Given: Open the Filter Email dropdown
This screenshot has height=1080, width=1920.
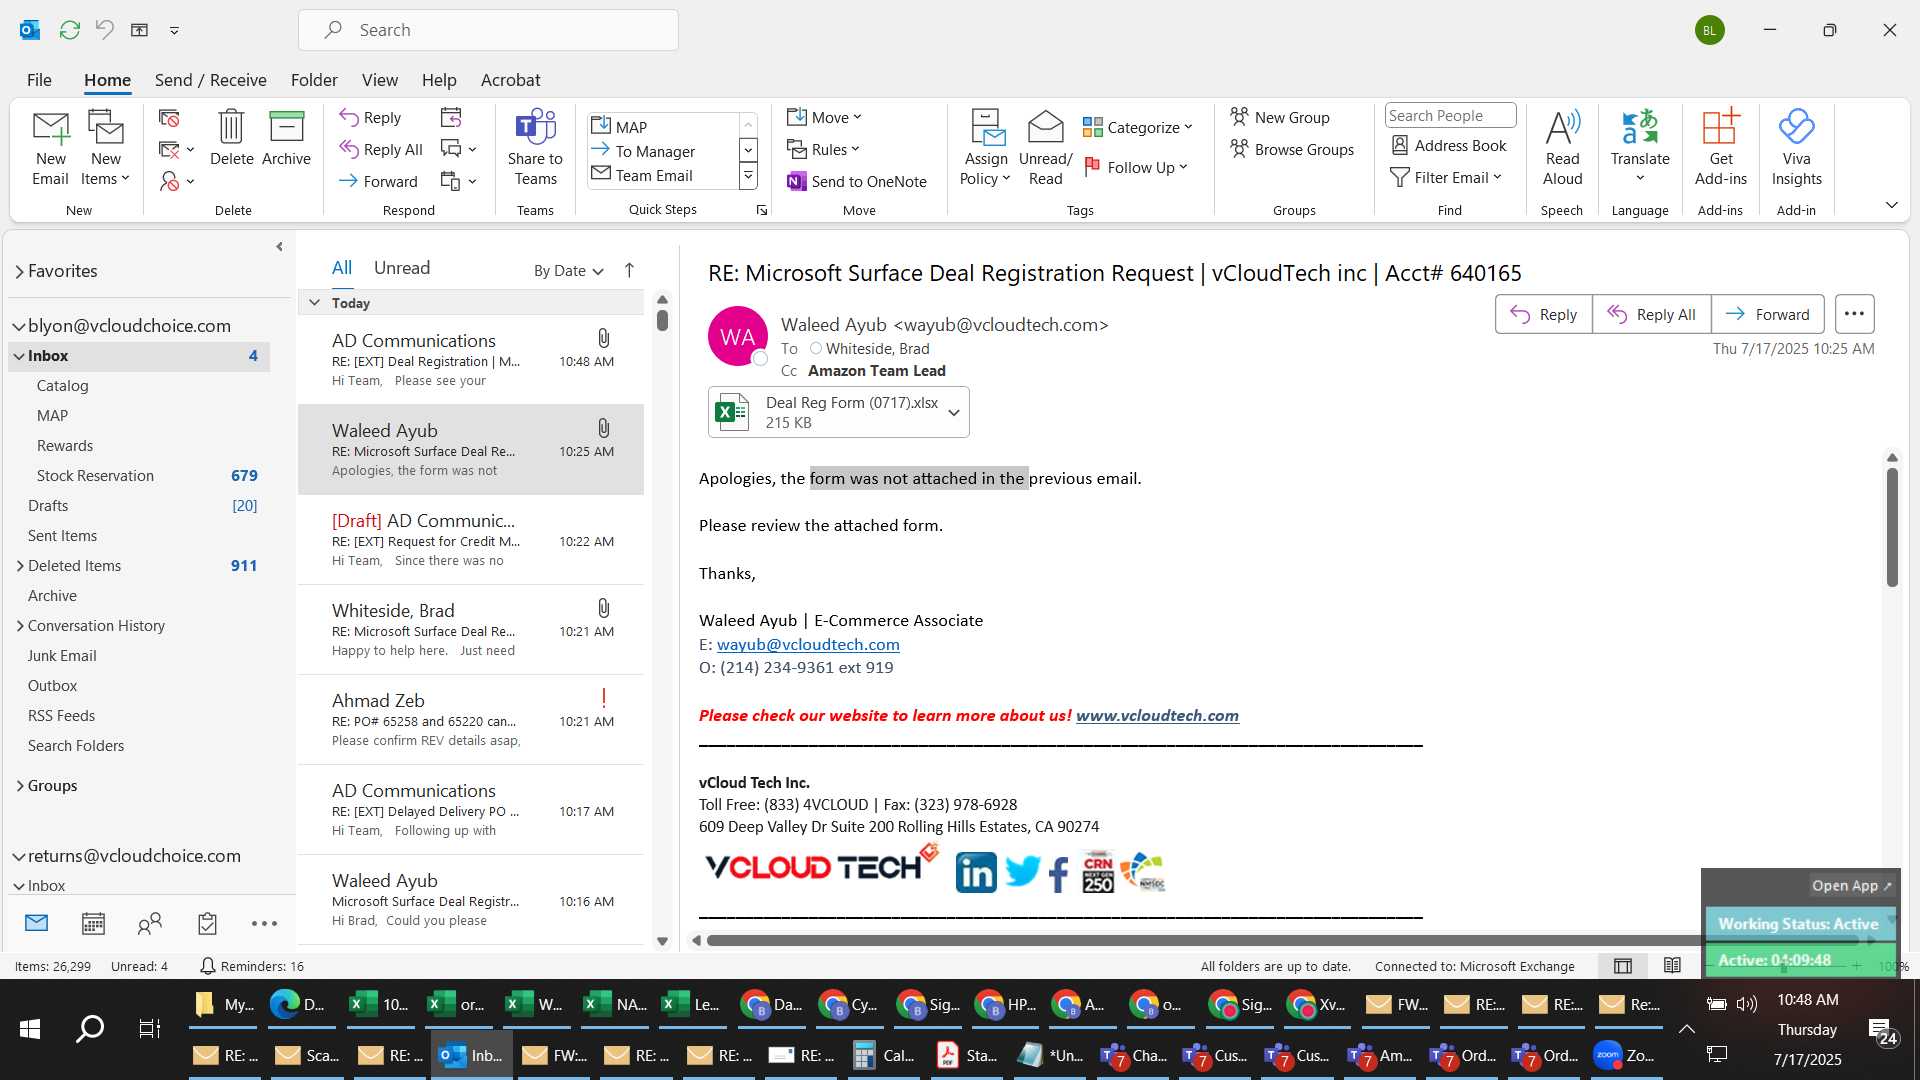Looking at the screenshot, I should click(1446, 177).
